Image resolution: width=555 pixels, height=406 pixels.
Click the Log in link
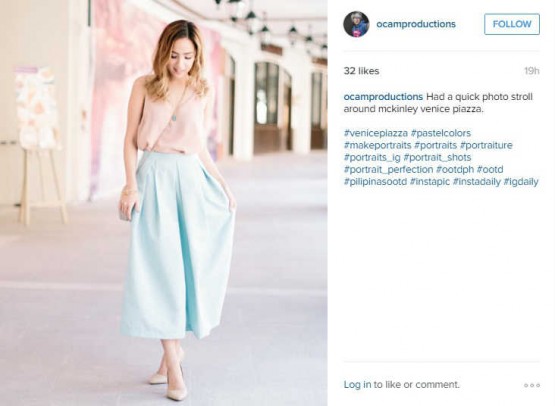point(357,384)
